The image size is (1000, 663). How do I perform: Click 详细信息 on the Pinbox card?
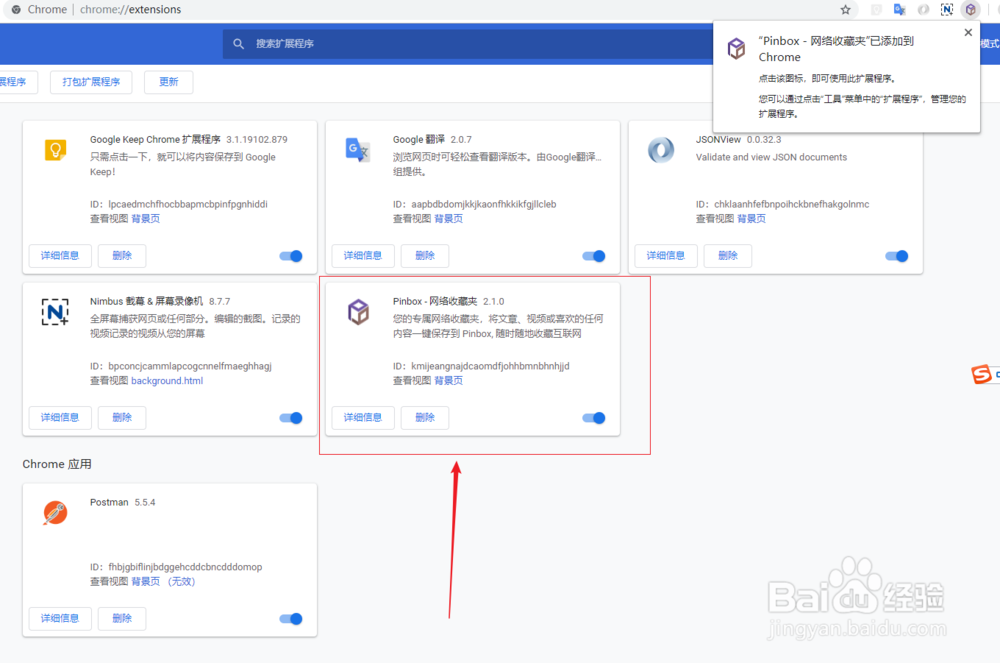pyautogui.click(x=362, y=418)
